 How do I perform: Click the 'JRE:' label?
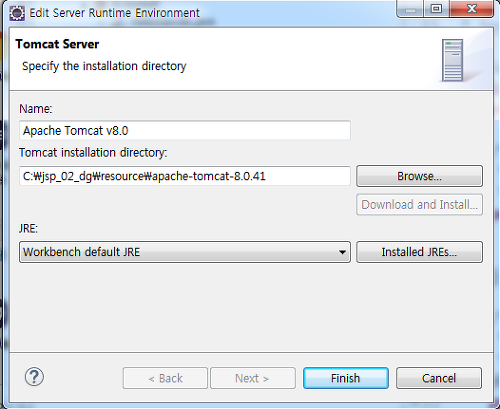point(29,229)
